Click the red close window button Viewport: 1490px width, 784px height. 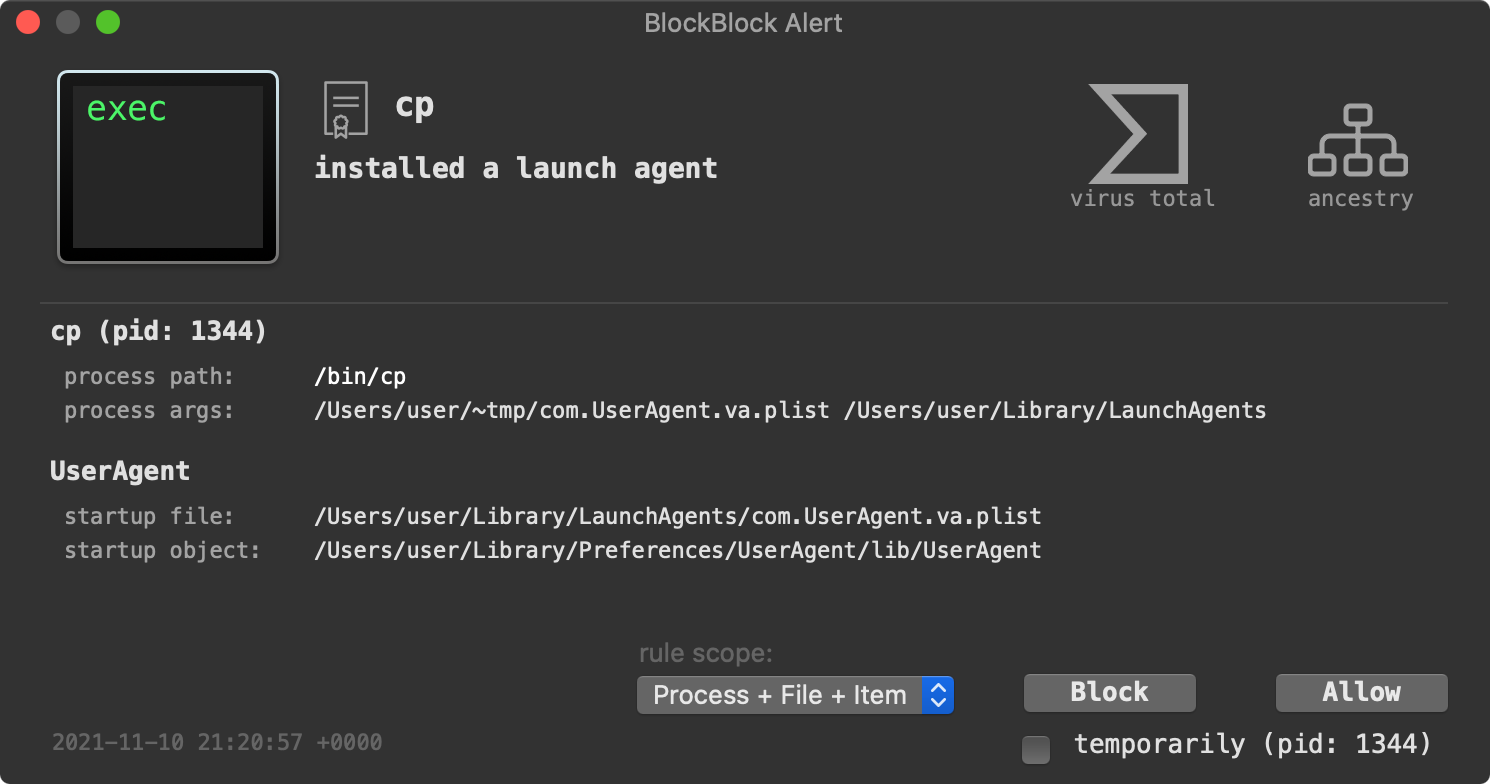point(28,22)
